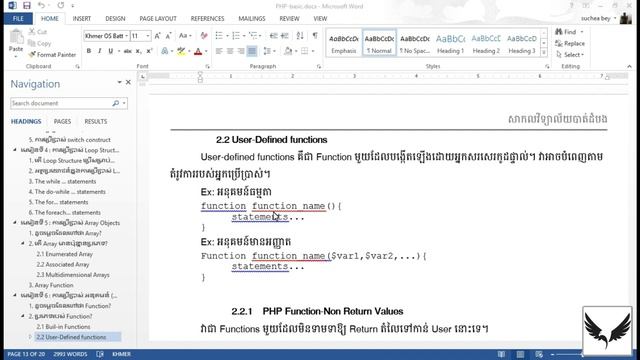This screenshot has width=640, height=360.
Task: Activate the Format Painter
Action: coord(52,54)
